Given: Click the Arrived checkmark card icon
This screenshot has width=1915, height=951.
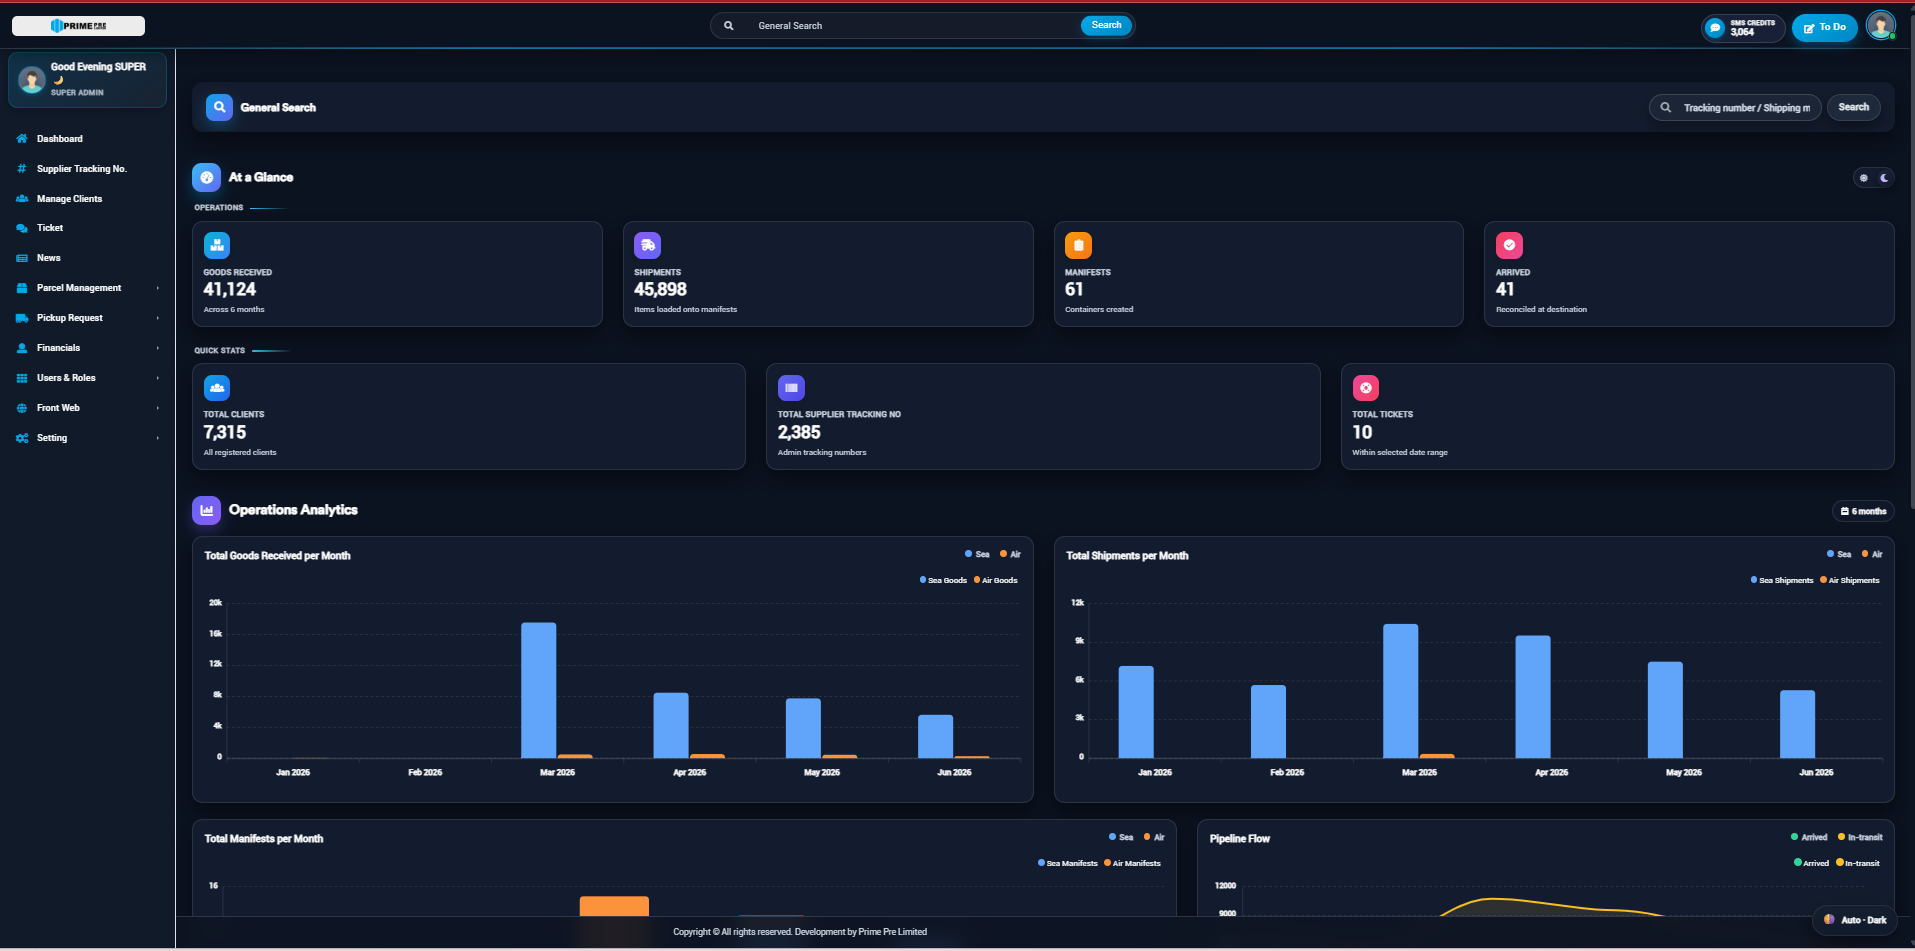Looking at the screenshot, I should tap(1509, 245).
